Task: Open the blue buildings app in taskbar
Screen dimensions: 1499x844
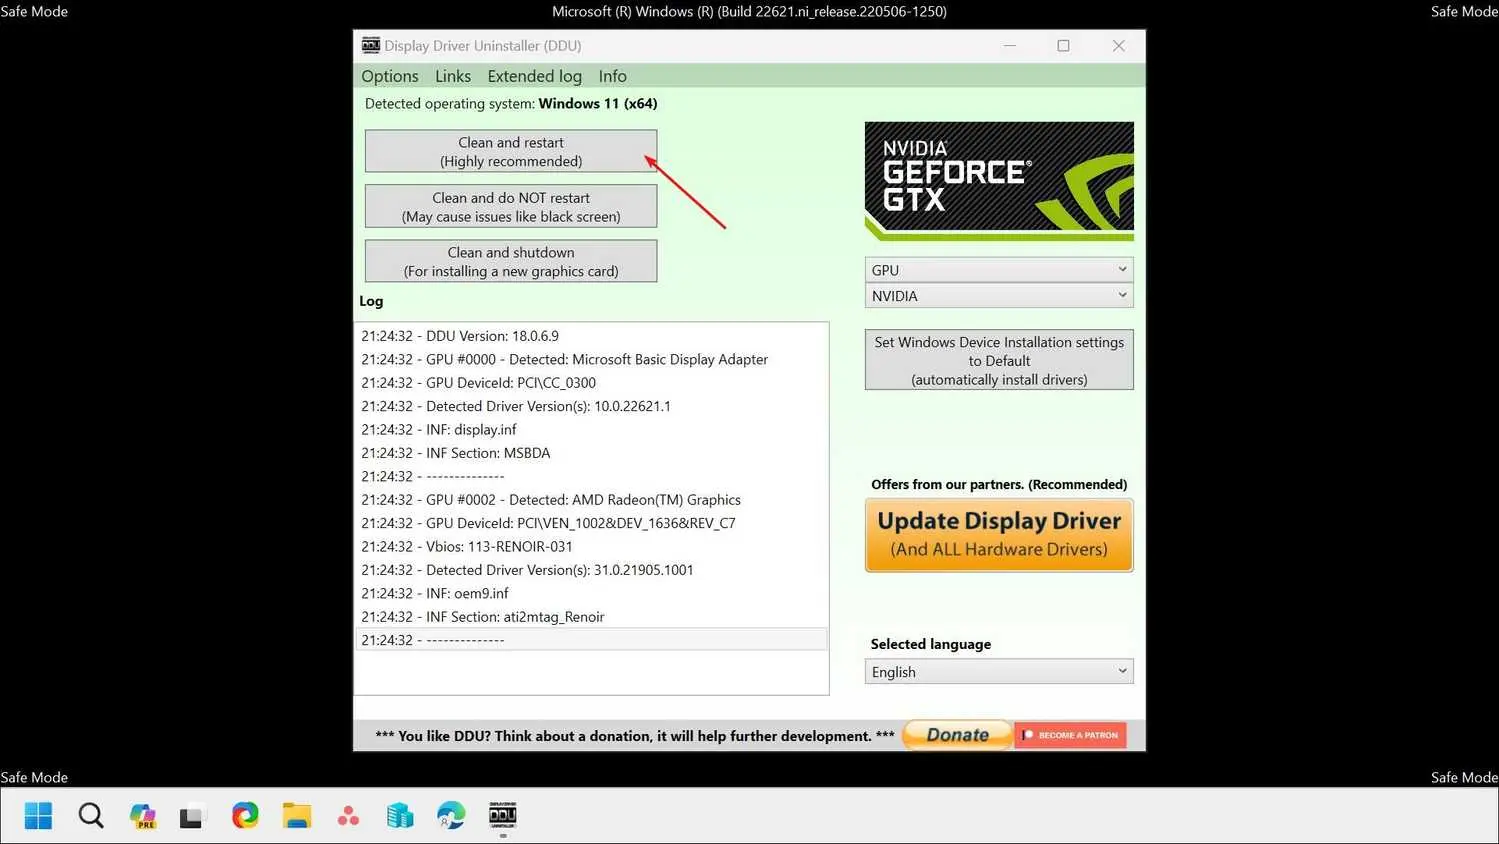Action: click(x=400, y=816)
